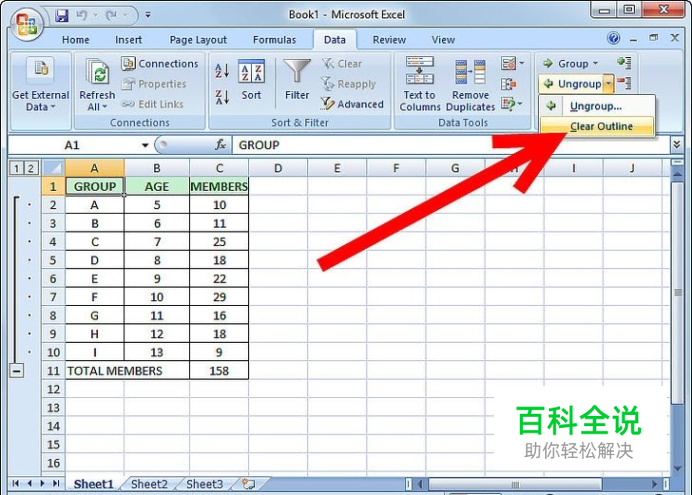
Task: Save the workbook via Quick Access Toolbar
Action: tap(62, 15)
